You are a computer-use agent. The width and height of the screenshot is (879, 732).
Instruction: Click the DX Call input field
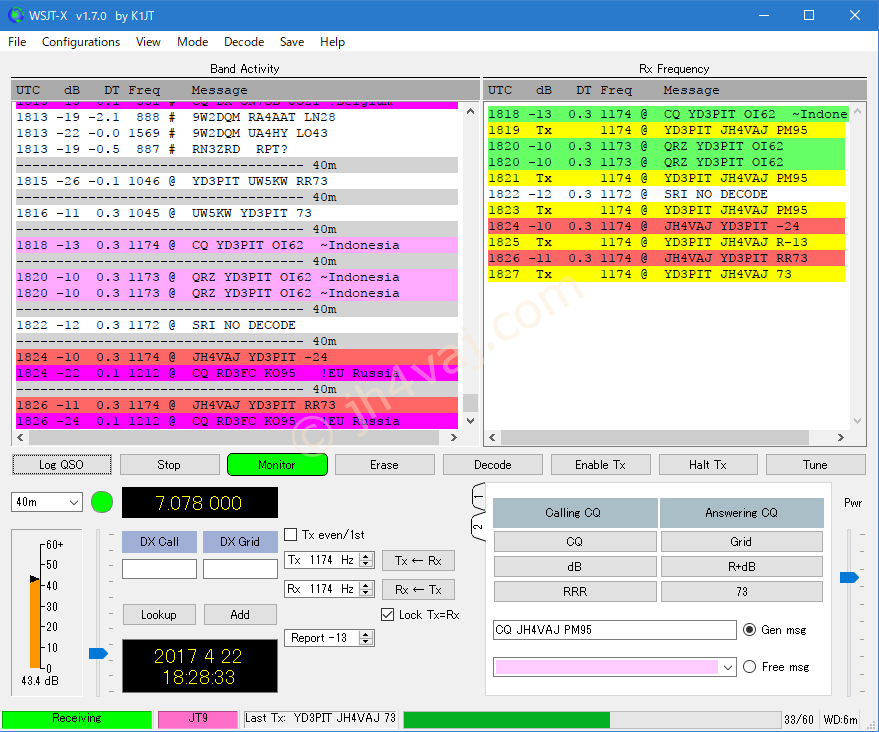pos(159,568)
